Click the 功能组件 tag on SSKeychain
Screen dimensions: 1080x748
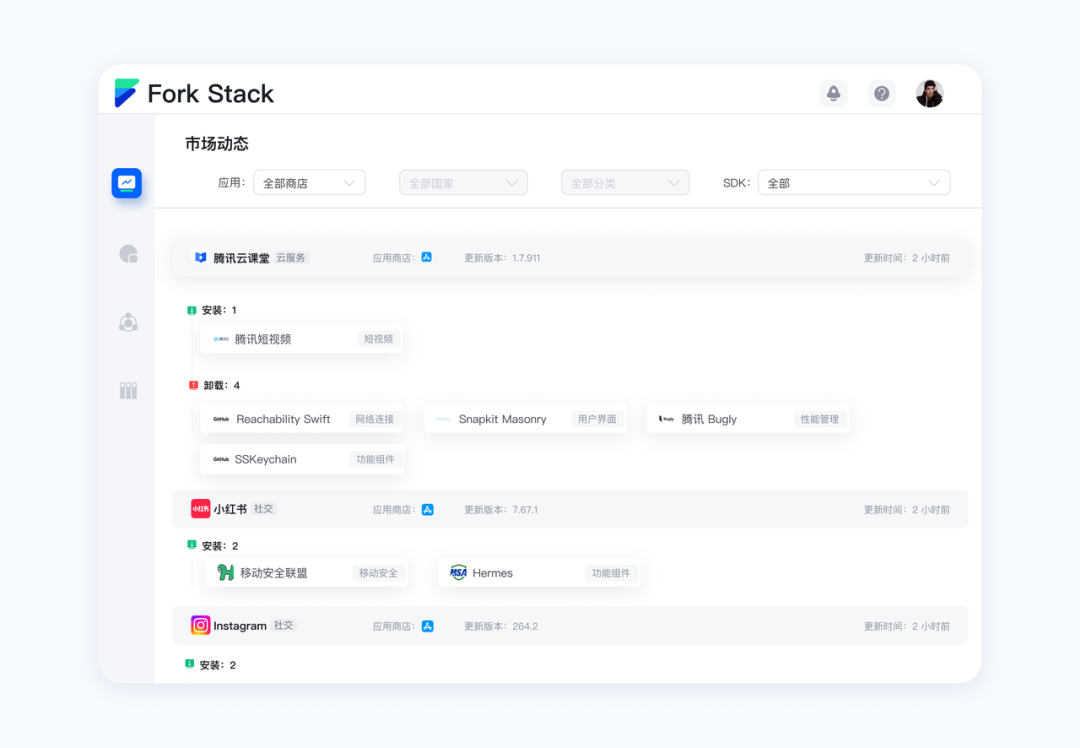[x=375, y=459]
